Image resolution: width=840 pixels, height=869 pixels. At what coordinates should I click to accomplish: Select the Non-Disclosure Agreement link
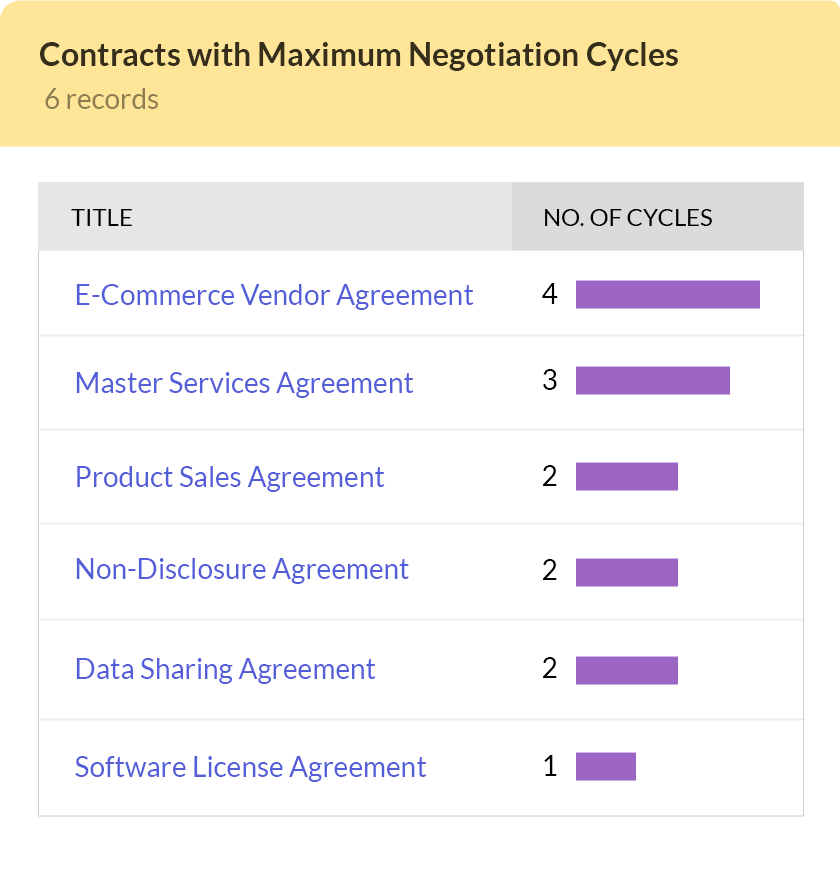(x=242, y=569)
